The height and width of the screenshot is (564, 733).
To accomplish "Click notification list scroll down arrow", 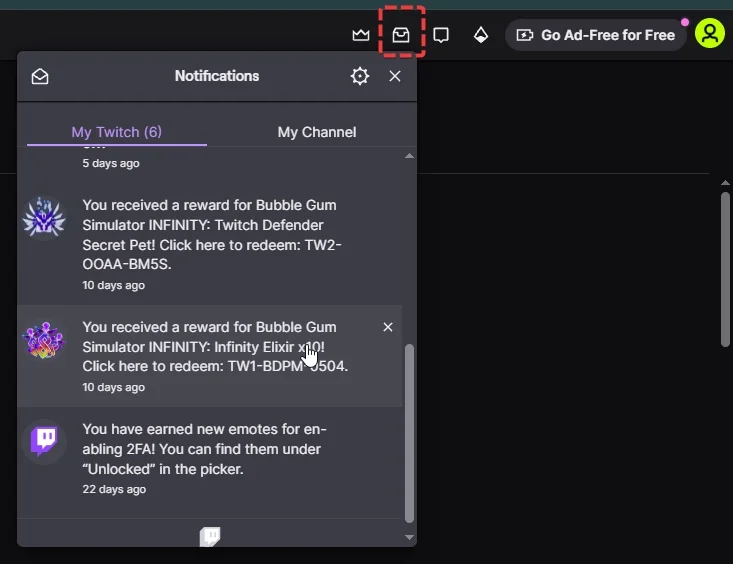I will 409,537.
